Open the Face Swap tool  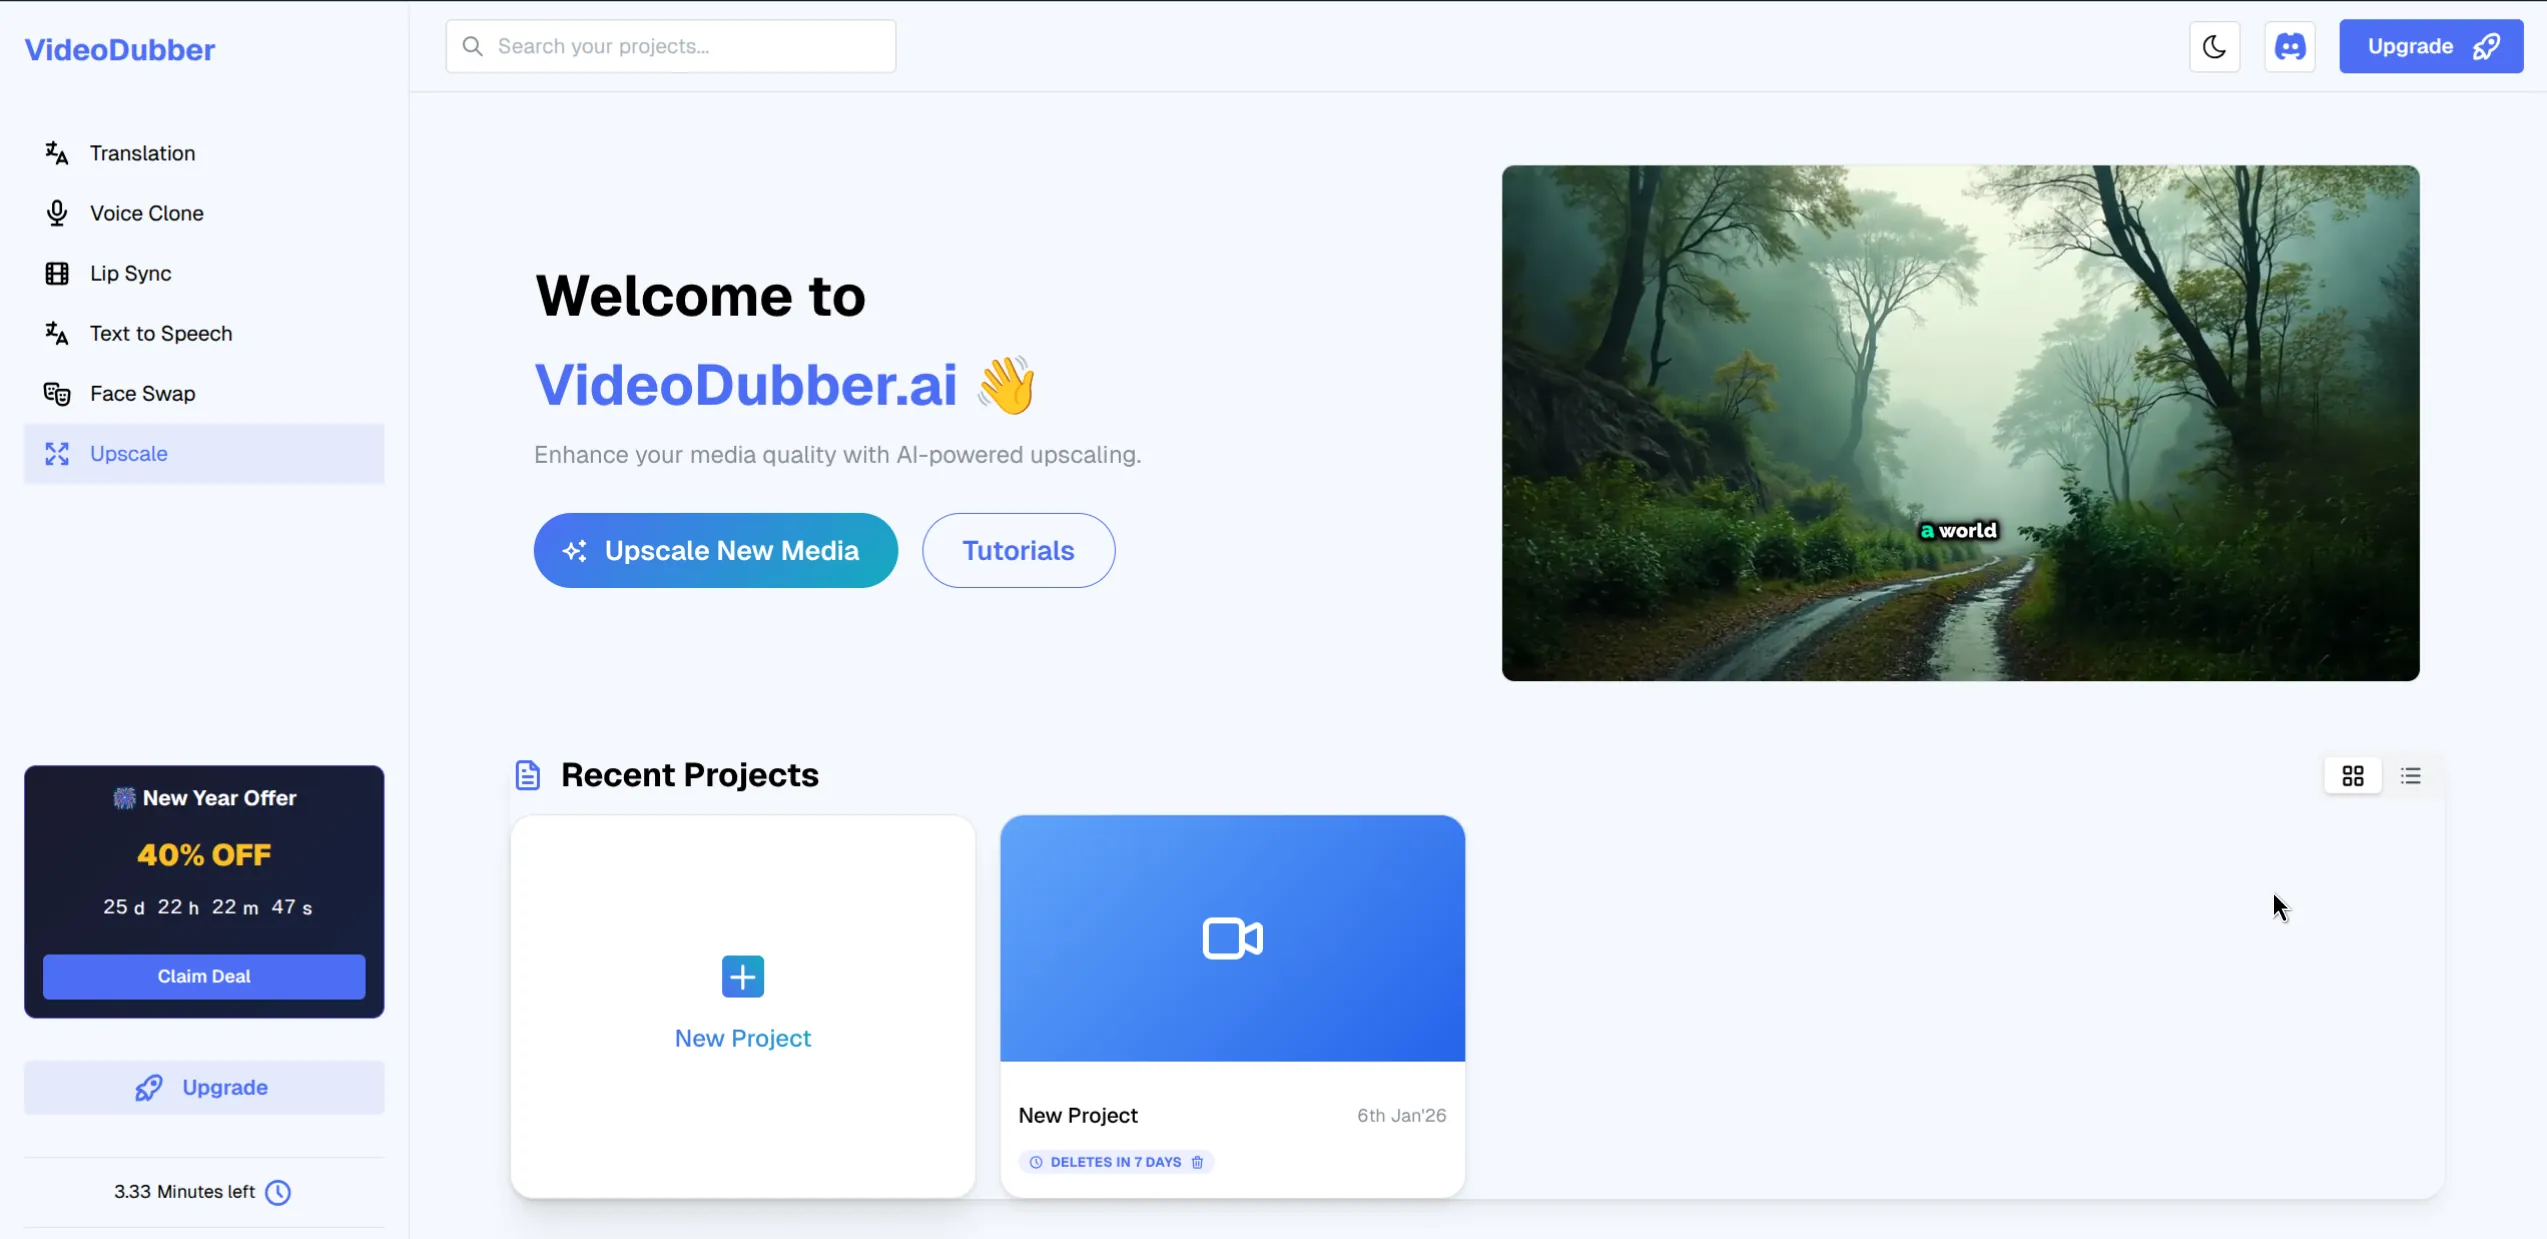142,393
